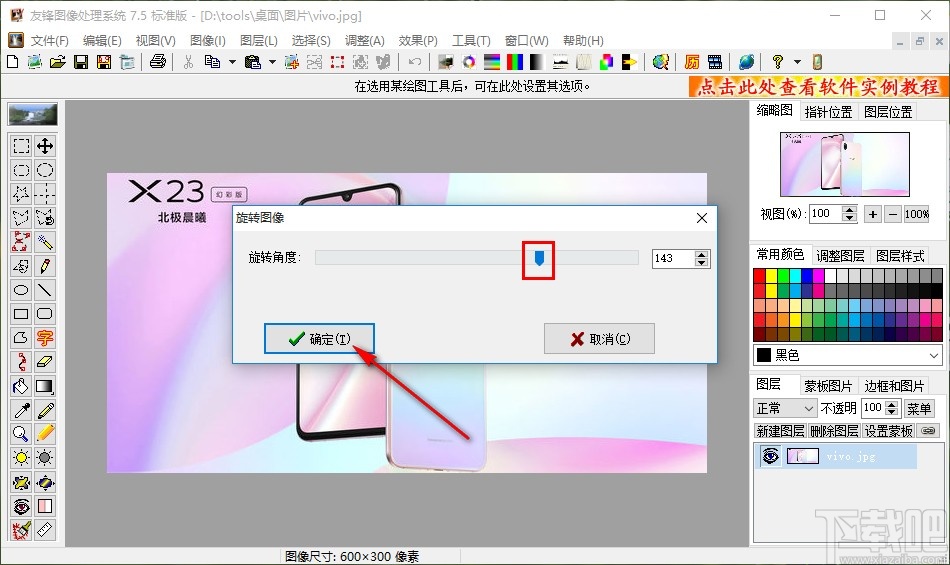Increase rotation angle with the up stepper

(702, 254)
